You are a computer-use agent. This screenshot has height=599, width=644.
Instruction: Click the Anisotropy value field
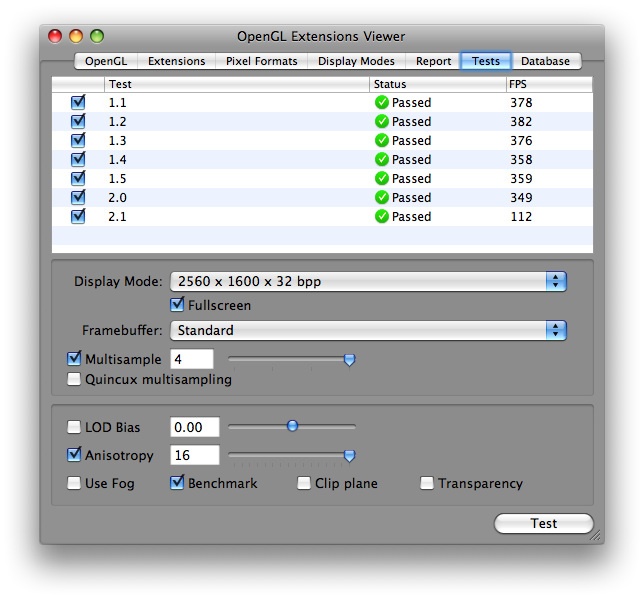195,455
